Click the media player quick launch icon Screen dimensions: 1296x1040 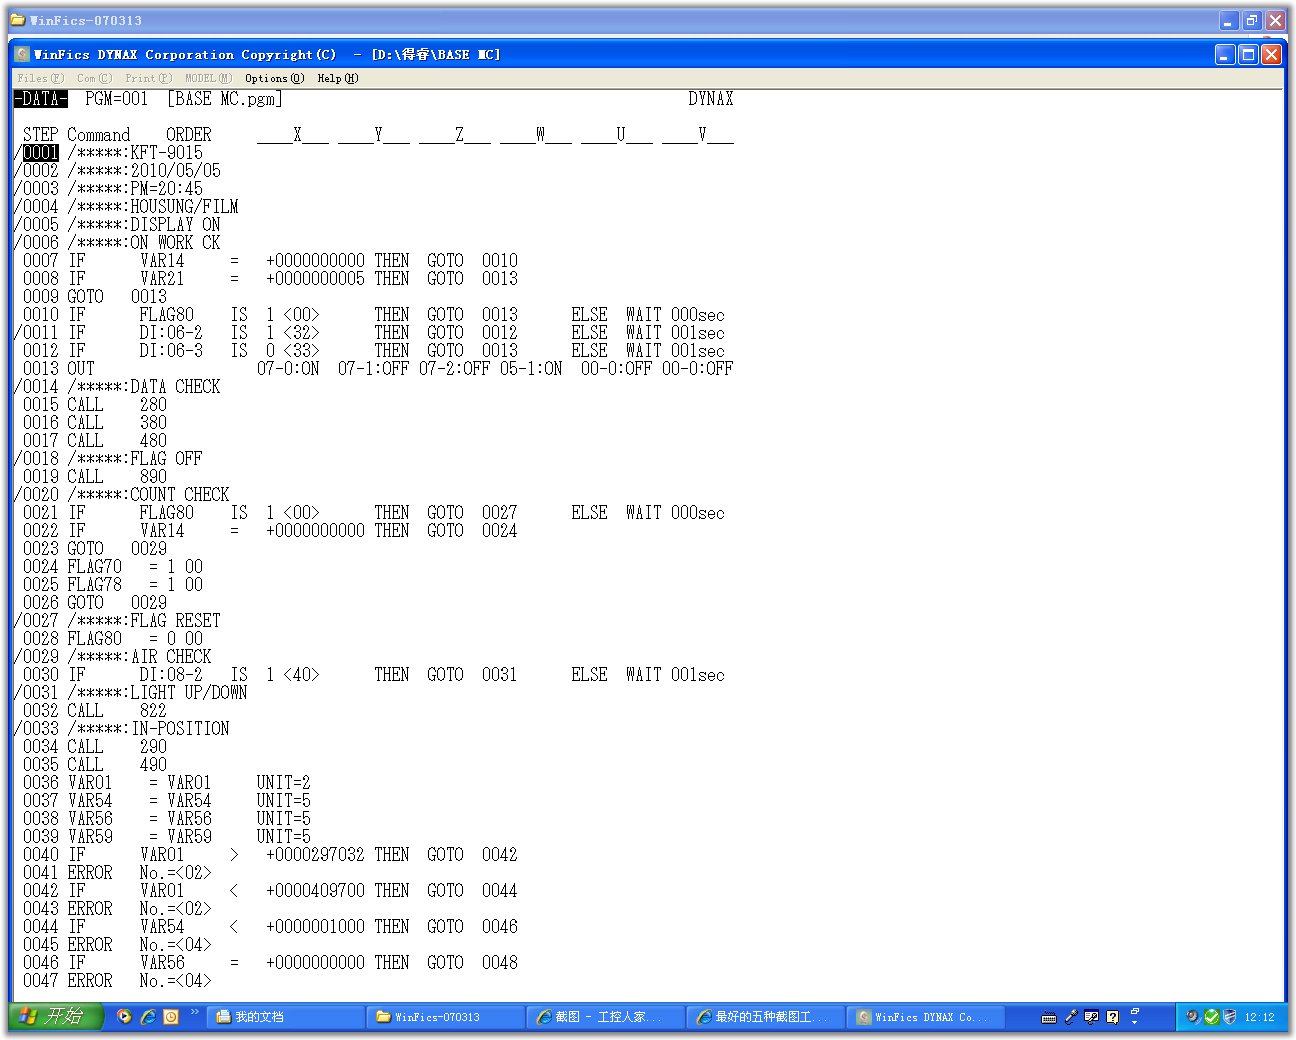point(124,1016)
